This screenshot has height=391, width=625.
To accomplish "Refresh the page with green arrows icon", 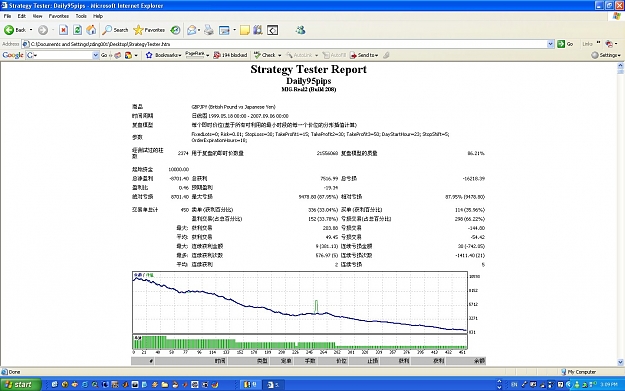I will 77,30.
